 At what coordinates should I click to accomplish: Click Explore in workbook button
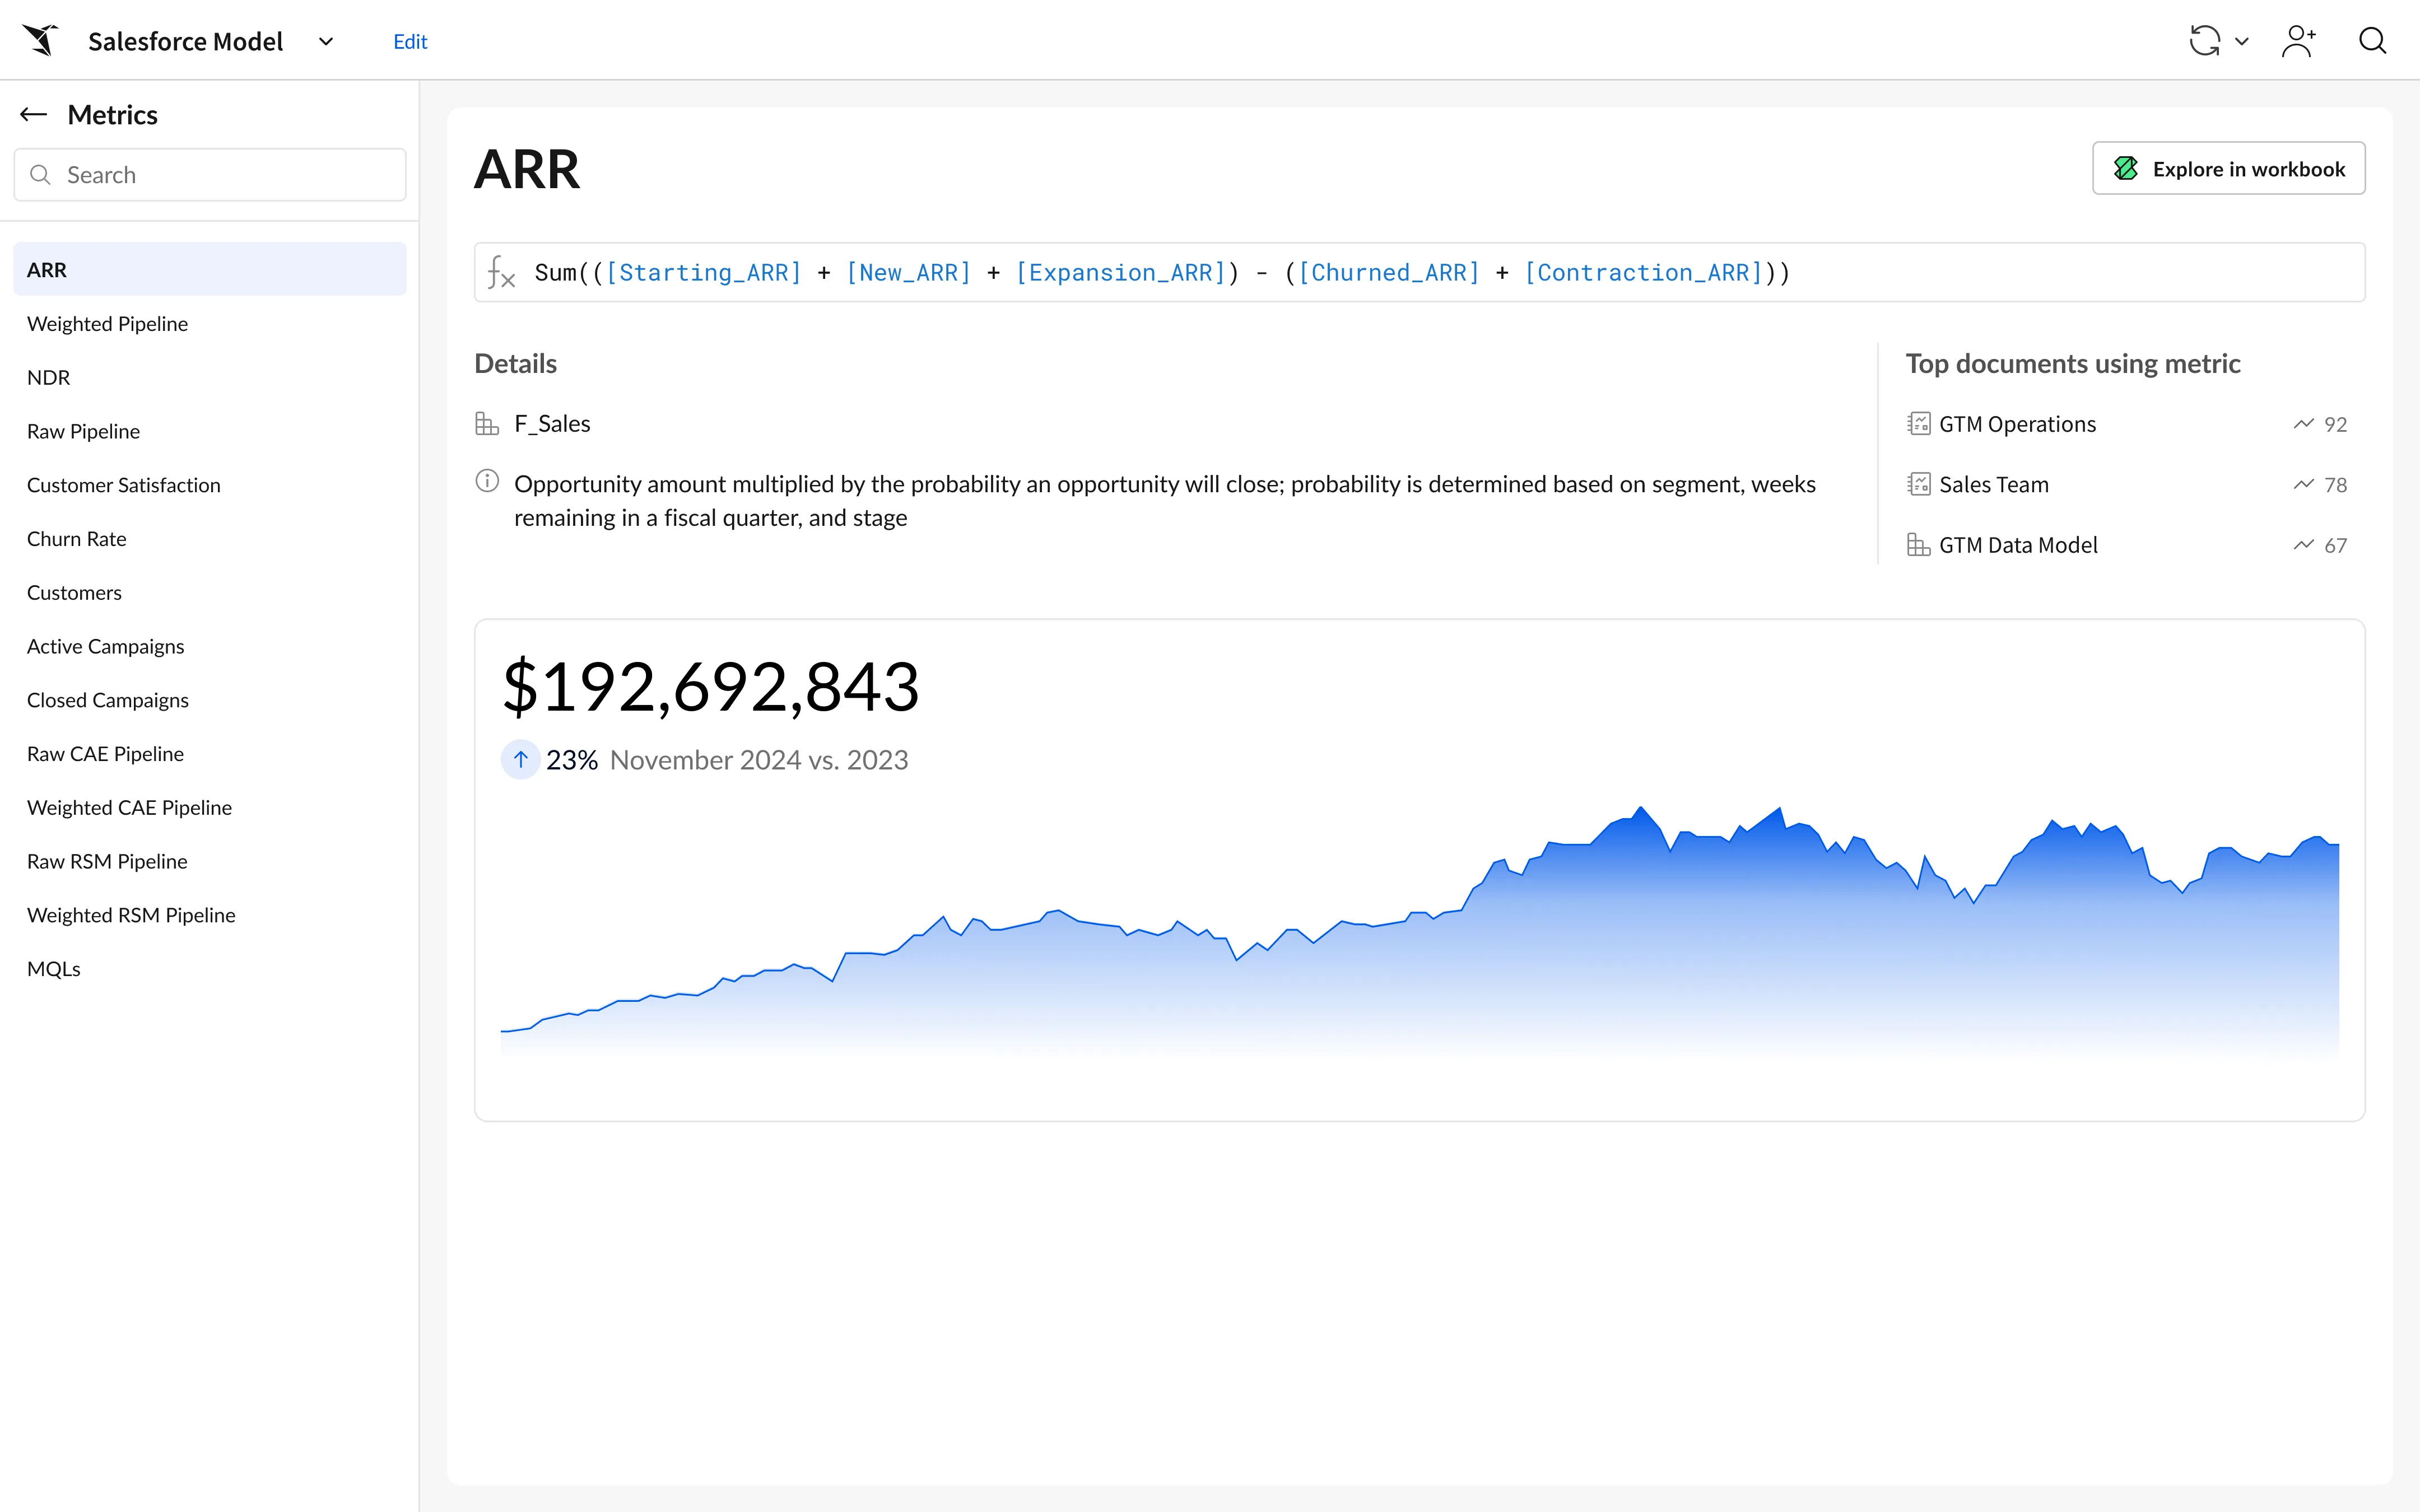tap(2228, 169)
